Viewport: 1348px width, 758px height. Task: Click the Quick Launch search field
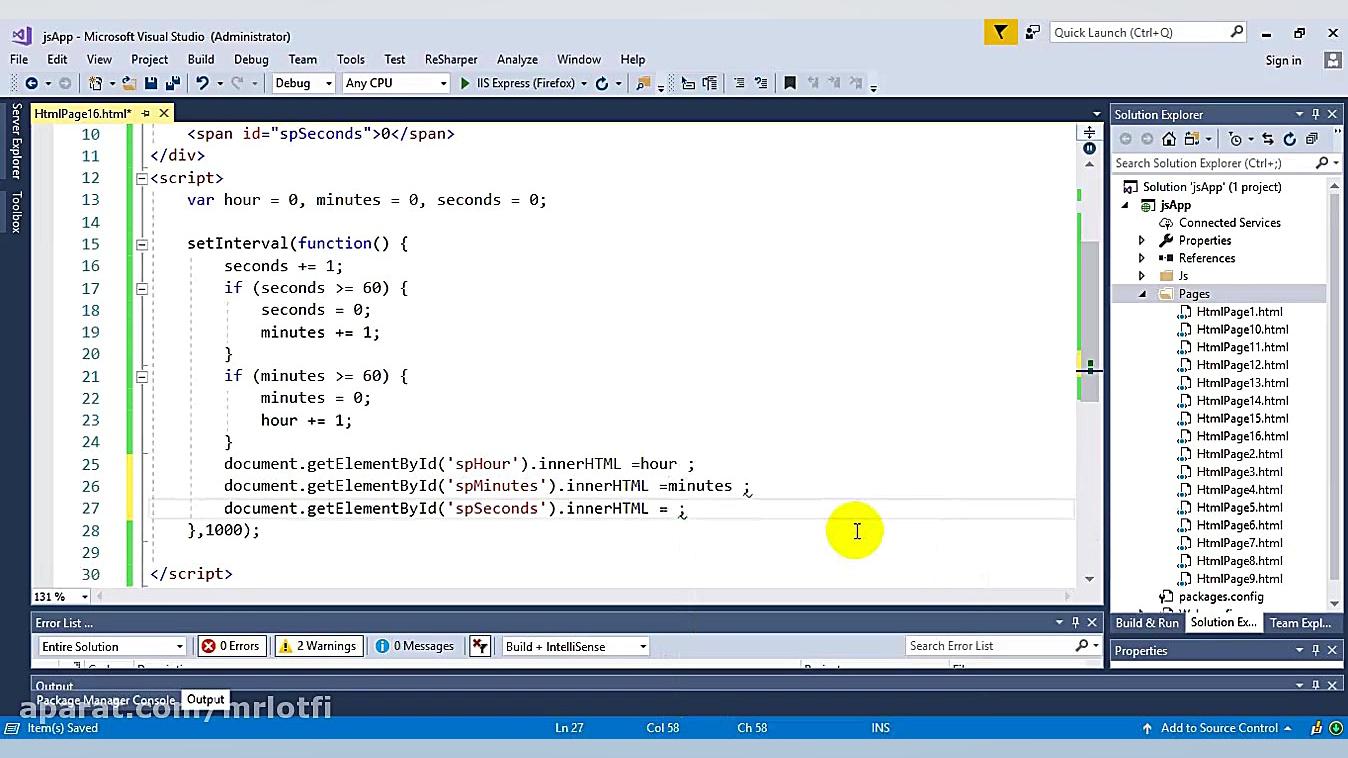tap(1140, 33)
